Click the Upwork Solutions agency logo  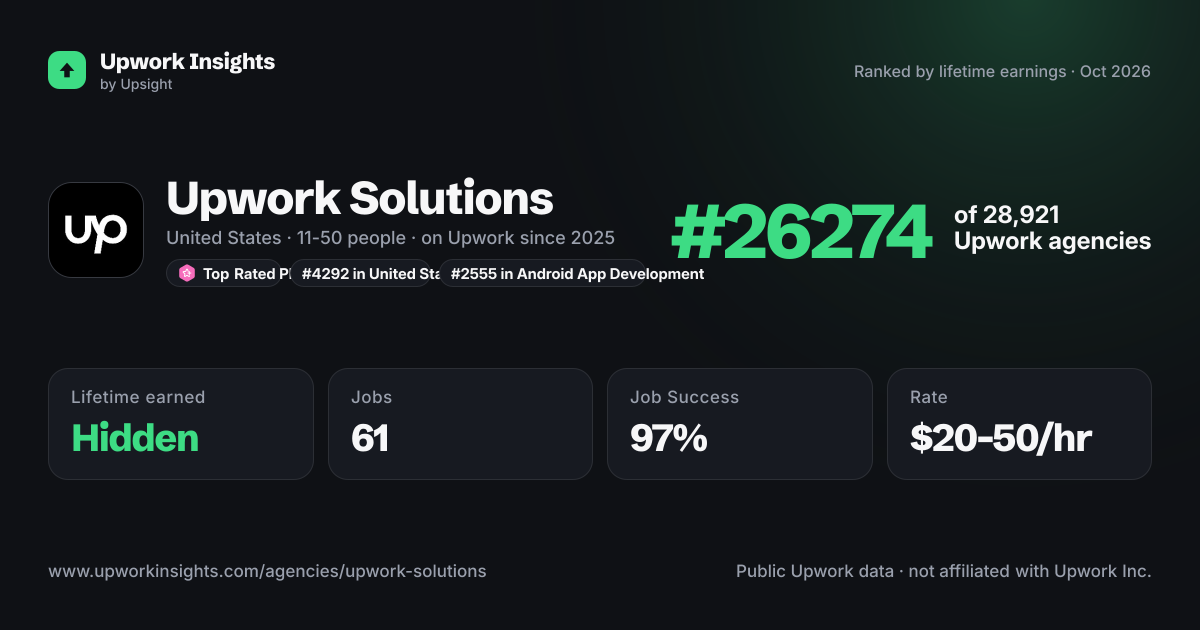(96, 230)
